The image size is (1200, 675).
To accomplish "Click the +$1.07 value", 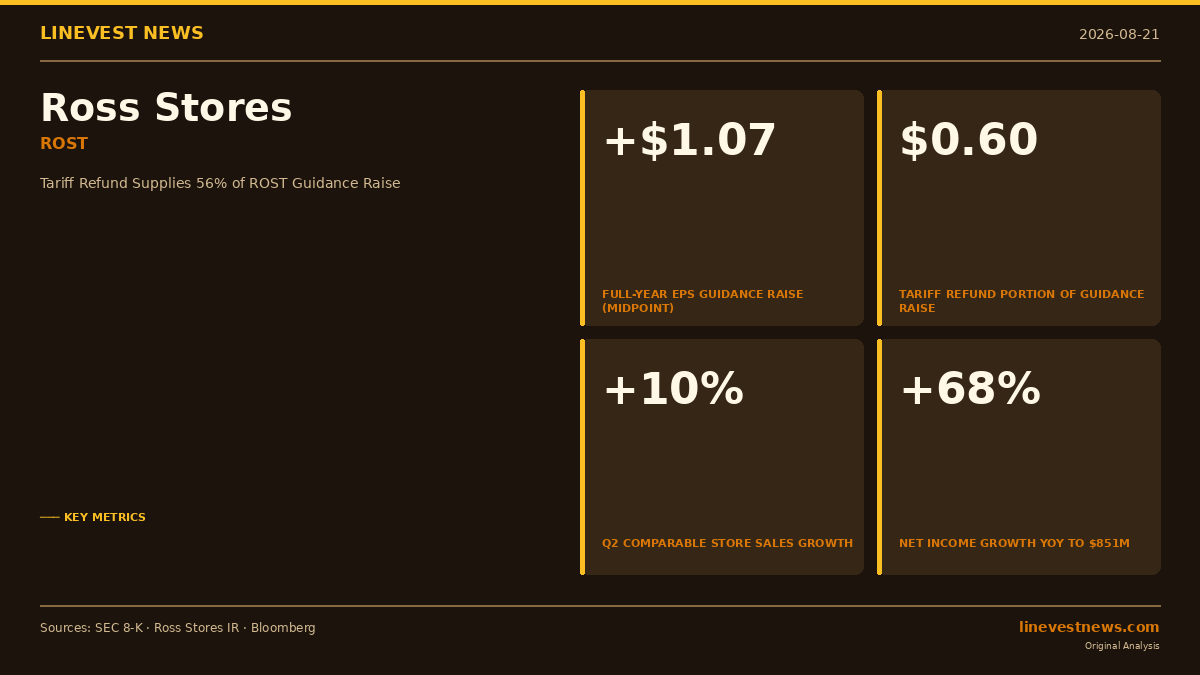I will 689,141.
